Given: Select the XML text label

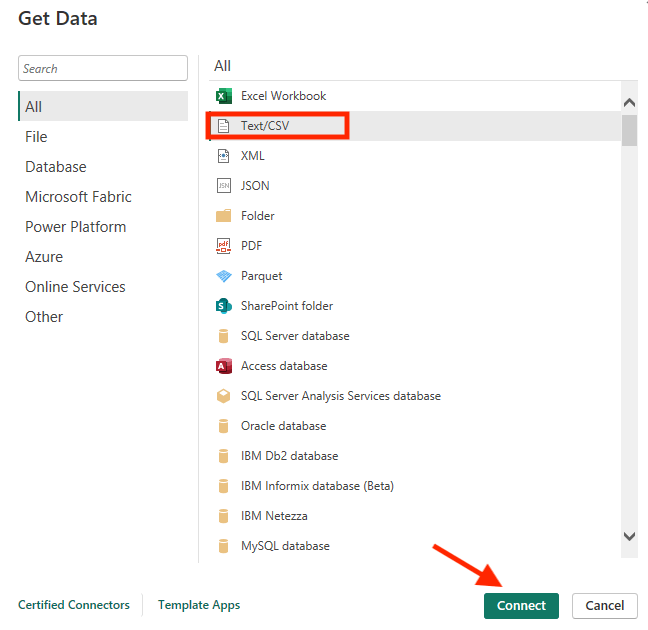Looking at the screenshot, I should point(253,156).
